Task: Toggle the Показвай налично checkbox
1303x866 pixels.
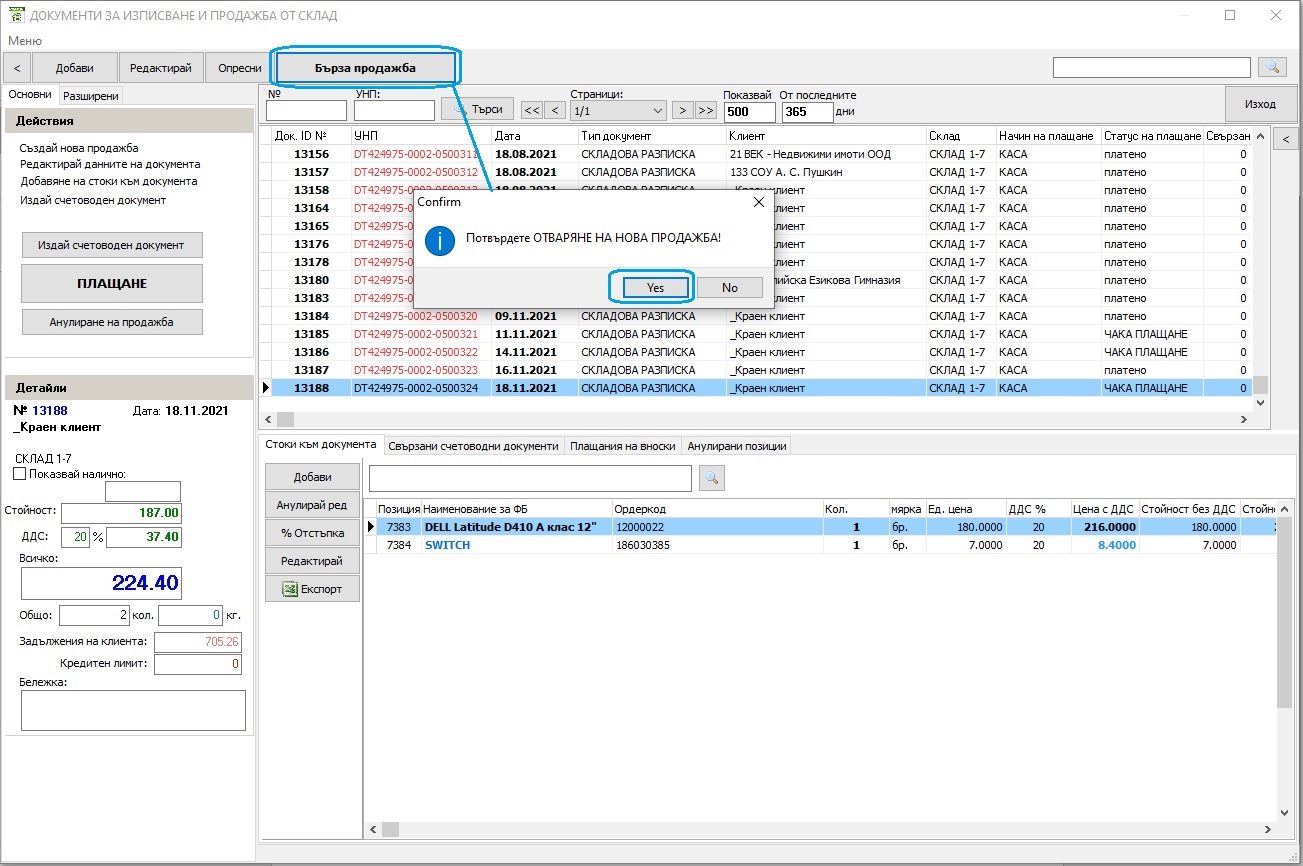Action: (20, 474)
